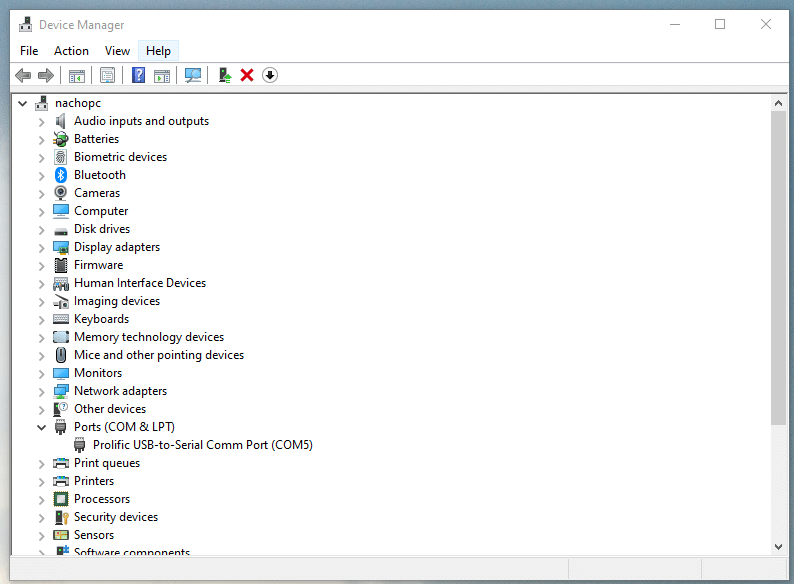Screen dimensions: 794x584
Task: Open Help via blue question mark icon
Action: [x=139, y=76]
